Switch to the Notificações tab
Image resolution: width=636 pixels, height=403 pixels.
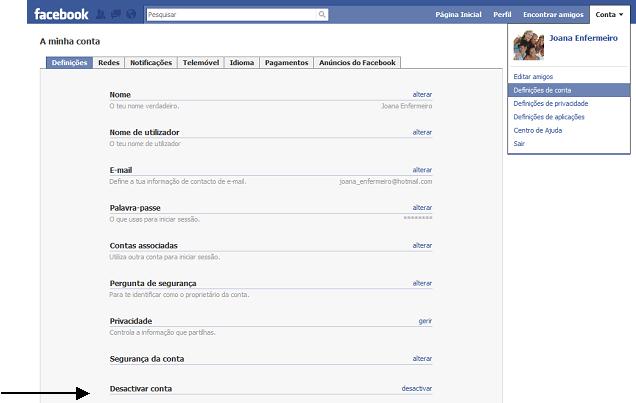pyautogui.click(x=151, y=62)
